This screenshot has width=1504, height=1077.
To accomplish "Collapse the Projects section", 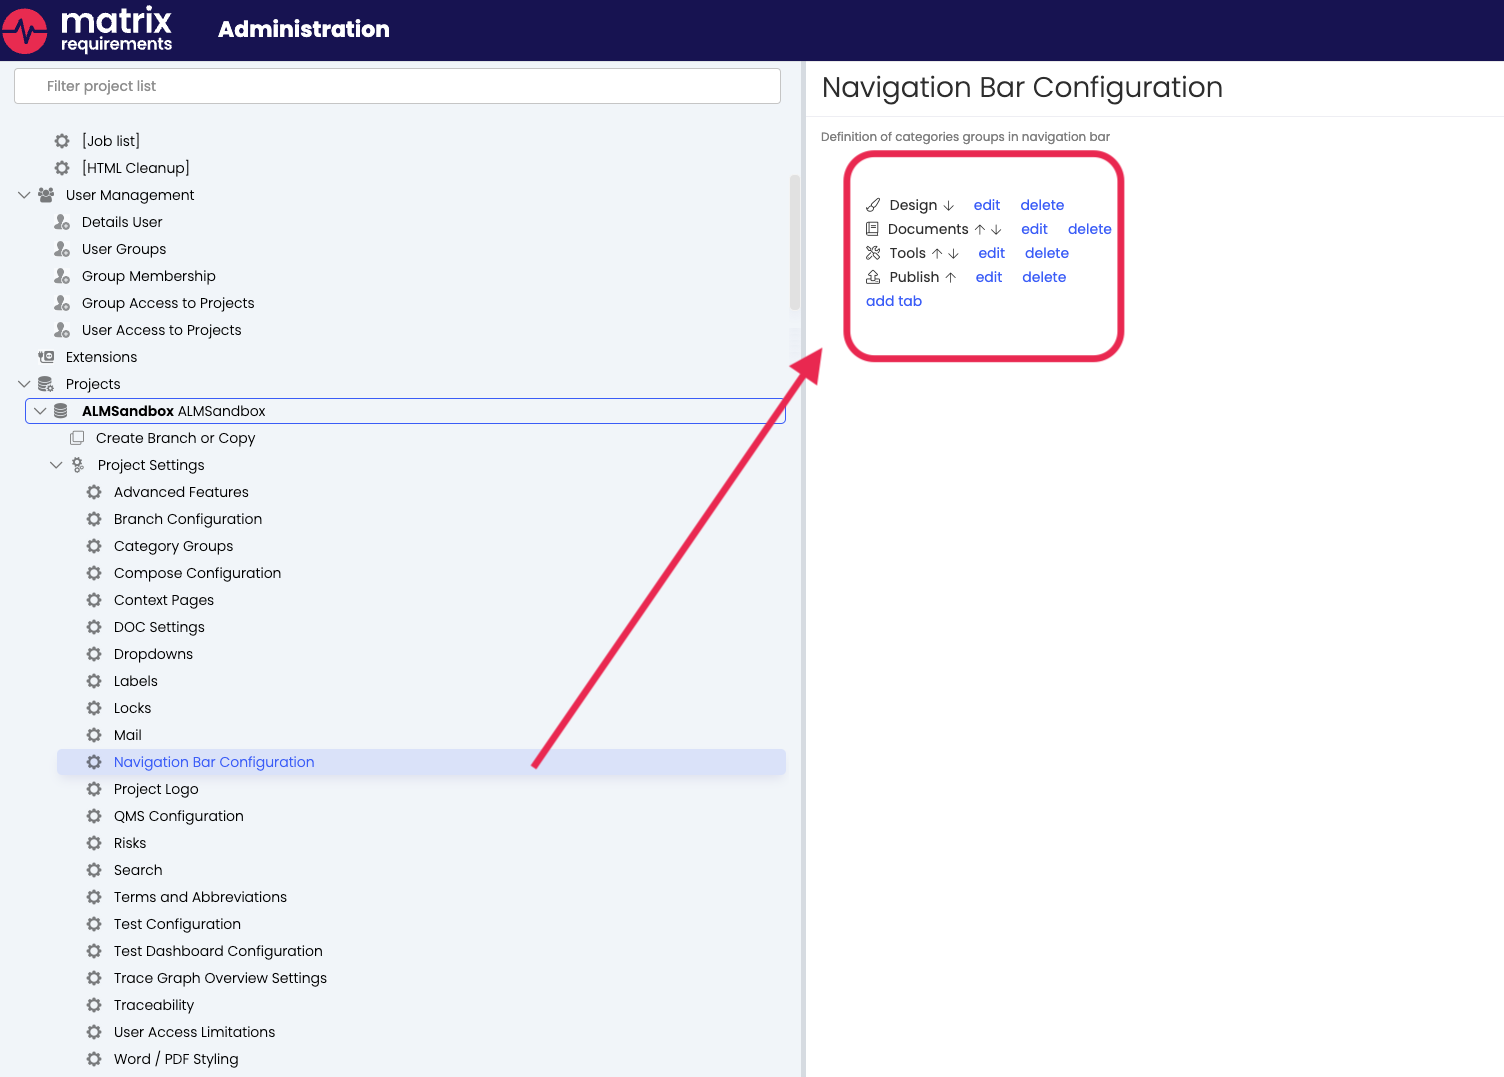I will click(24, 384).
